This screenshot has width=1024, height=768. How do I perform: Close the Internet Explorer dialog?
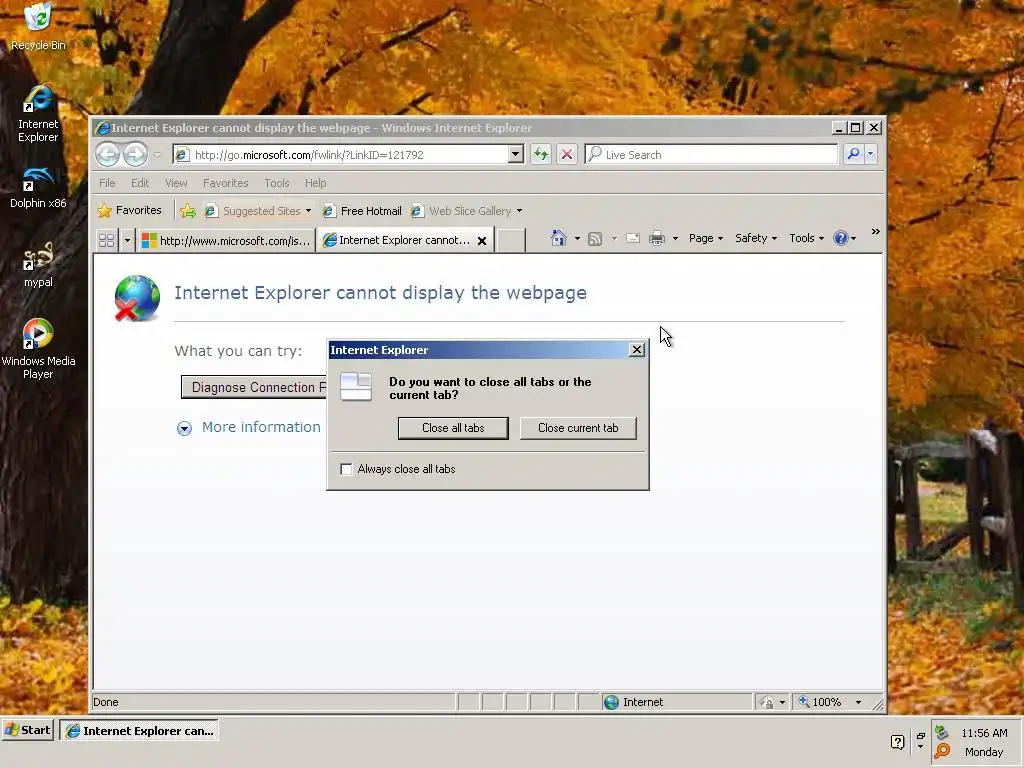(637, 350)
